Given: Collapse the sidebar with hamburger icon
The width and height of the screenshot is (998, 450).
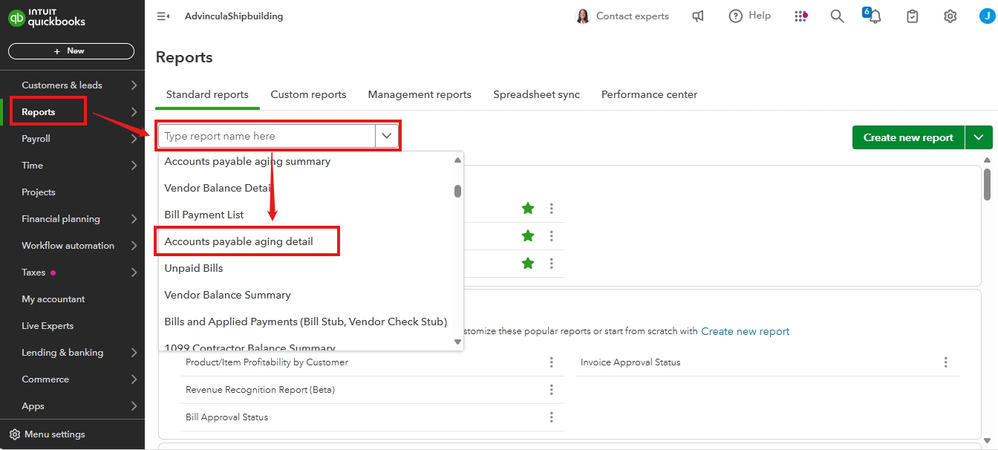Looking at the screenshot, I should point(163,16).
